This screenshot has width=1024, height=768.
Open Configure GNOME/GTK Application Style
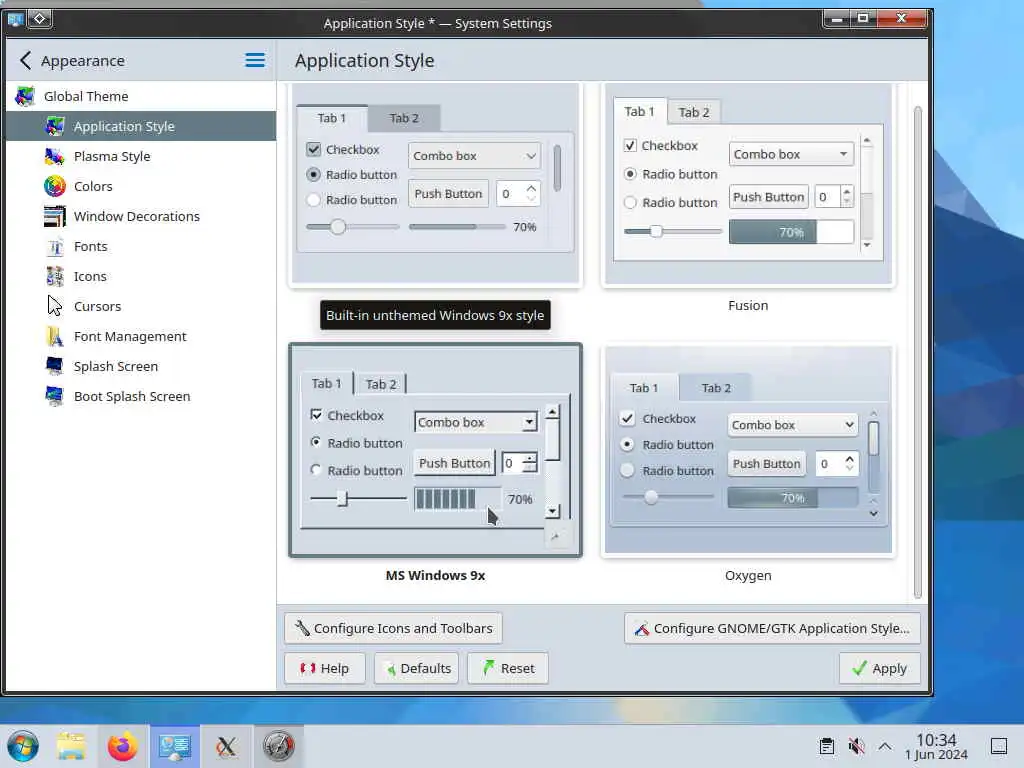(x=772, y=628)
